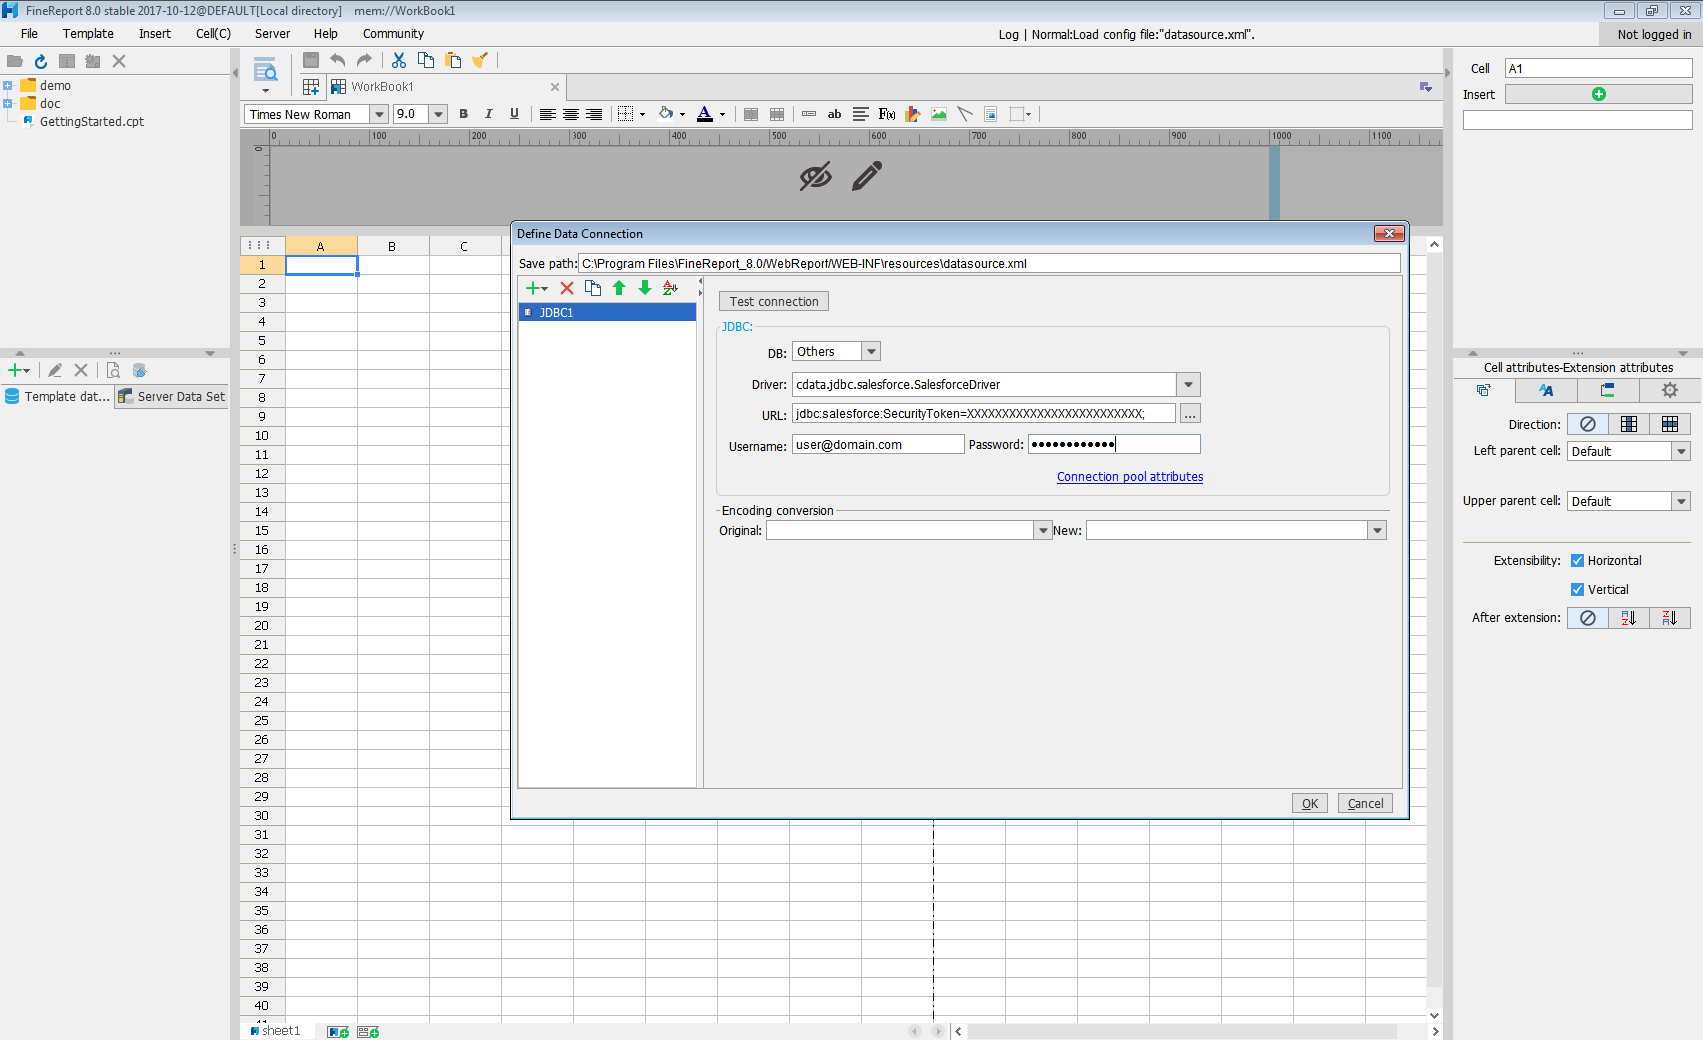Screen dimensions: 1703x1040
Task: Toggle the hidden eye icon above the grid
Action: (815, 176)
